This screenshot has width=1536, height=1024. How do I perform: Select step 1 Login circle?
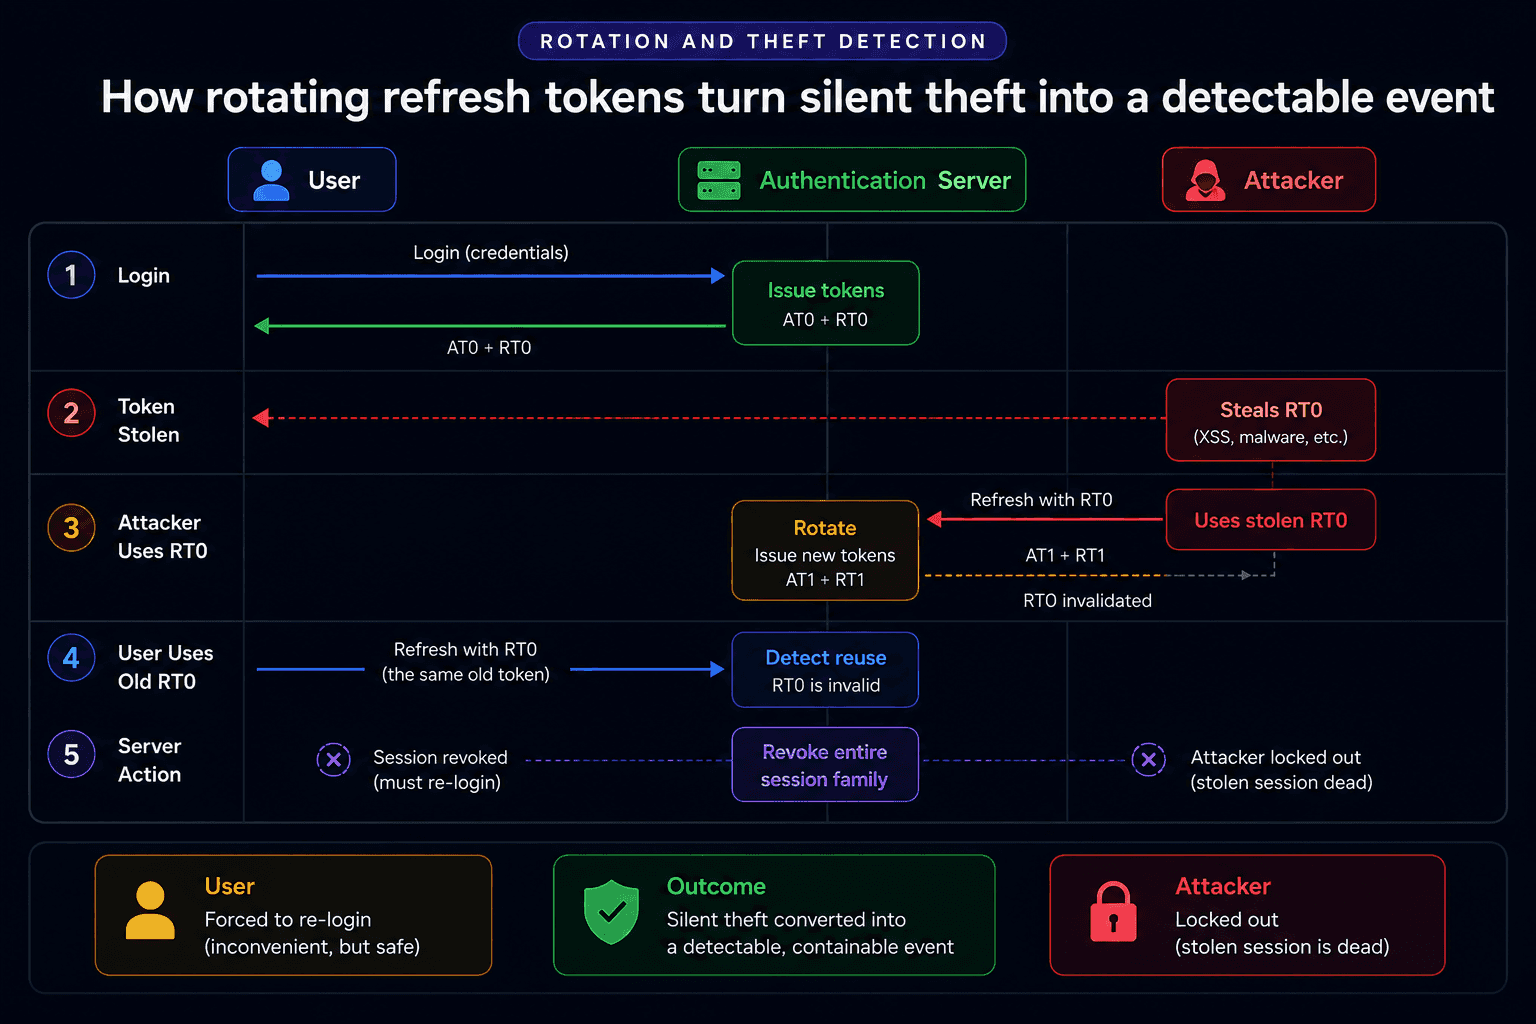tap(71, 275)
